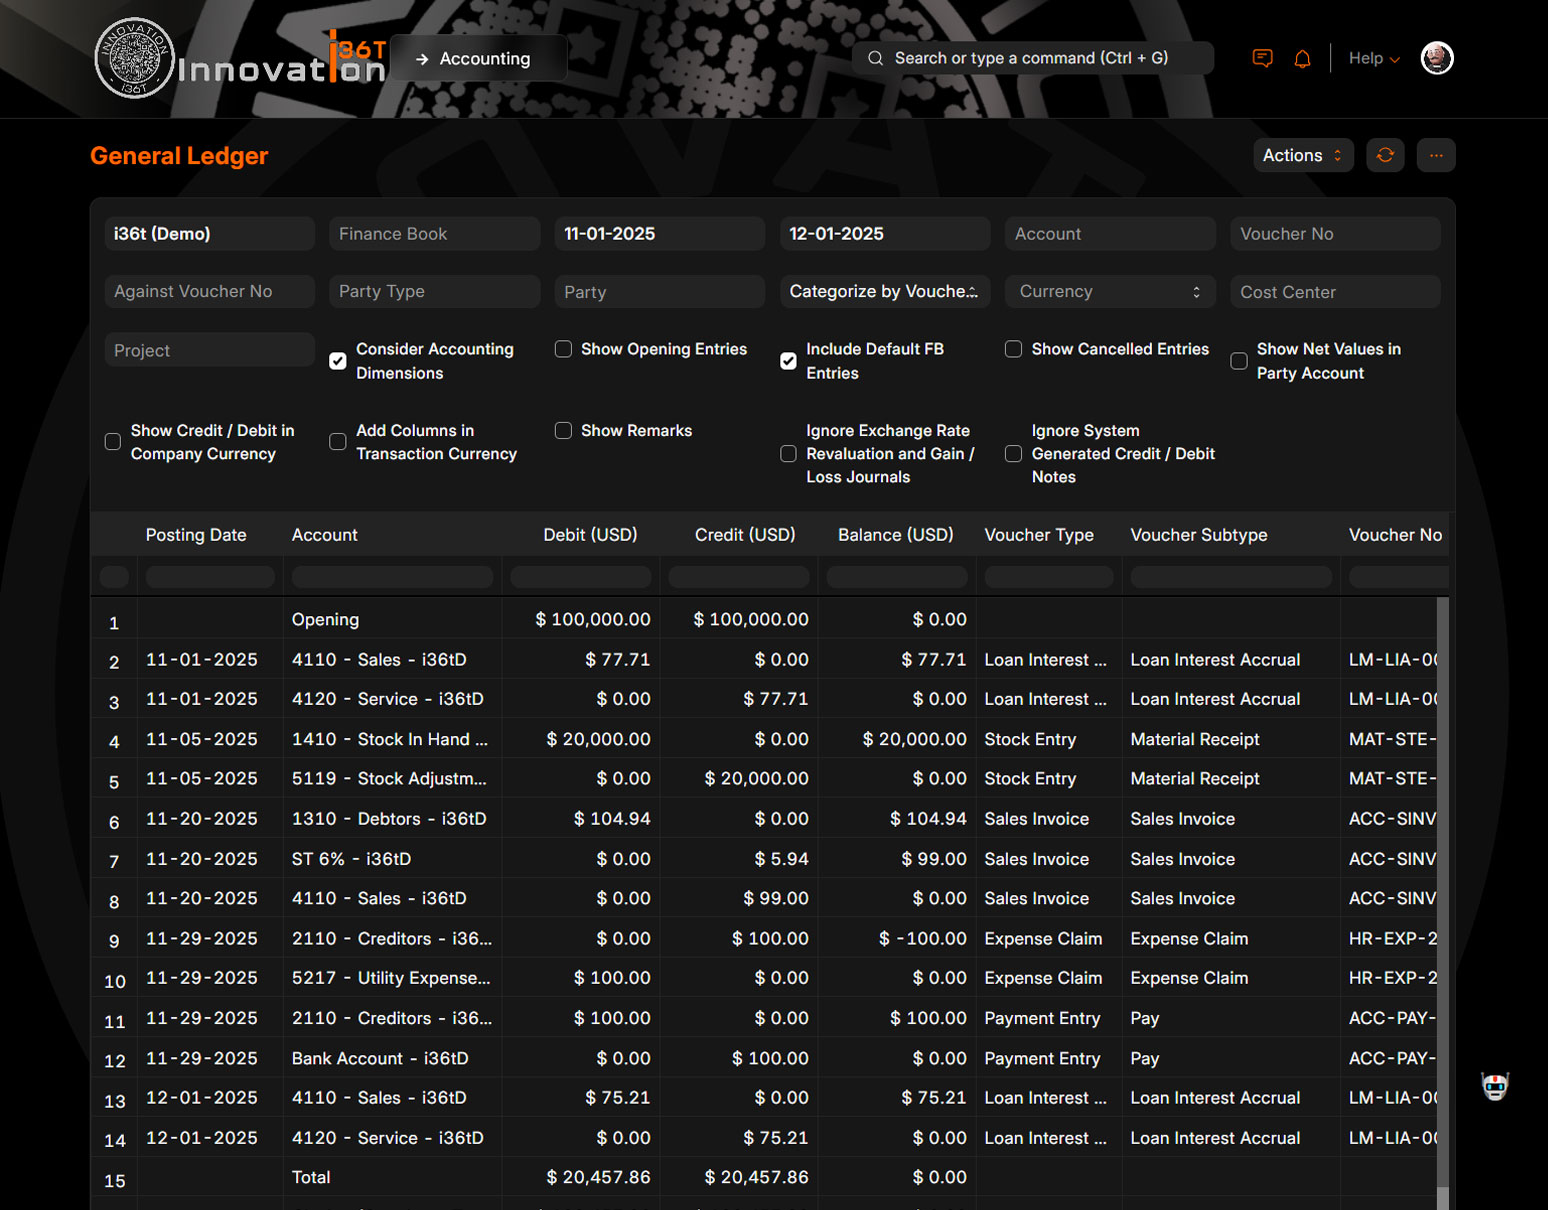This screenshot has width=1548, height=1210.
Task: Open the chatbot robot assistant icon
Action: (x=1494, y=1086)
